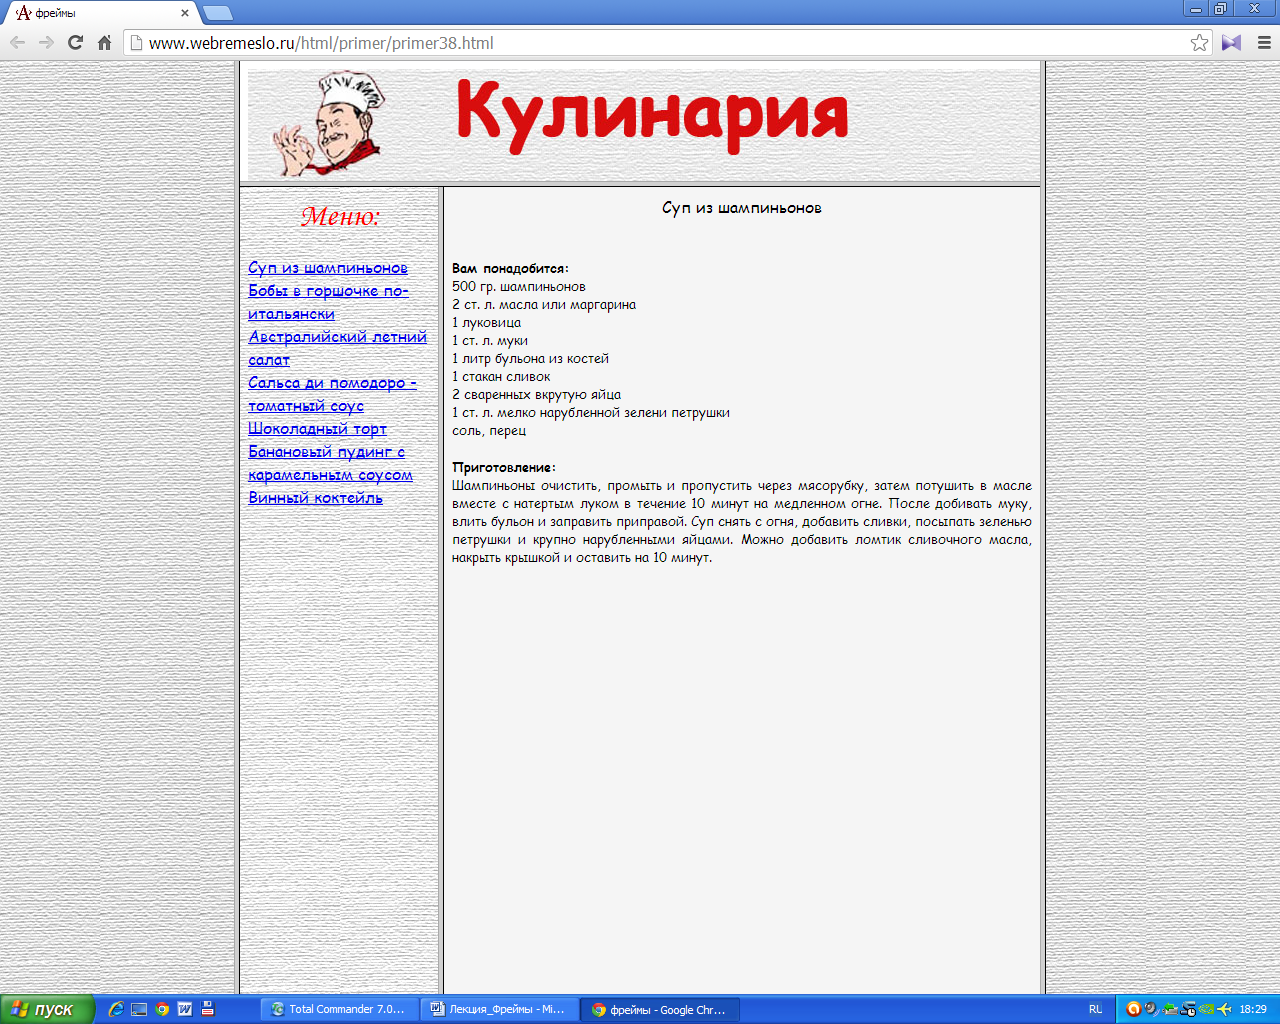Launch Word from quick launch
This screenshot has width=1280, height=1024.
point(185,1009)
